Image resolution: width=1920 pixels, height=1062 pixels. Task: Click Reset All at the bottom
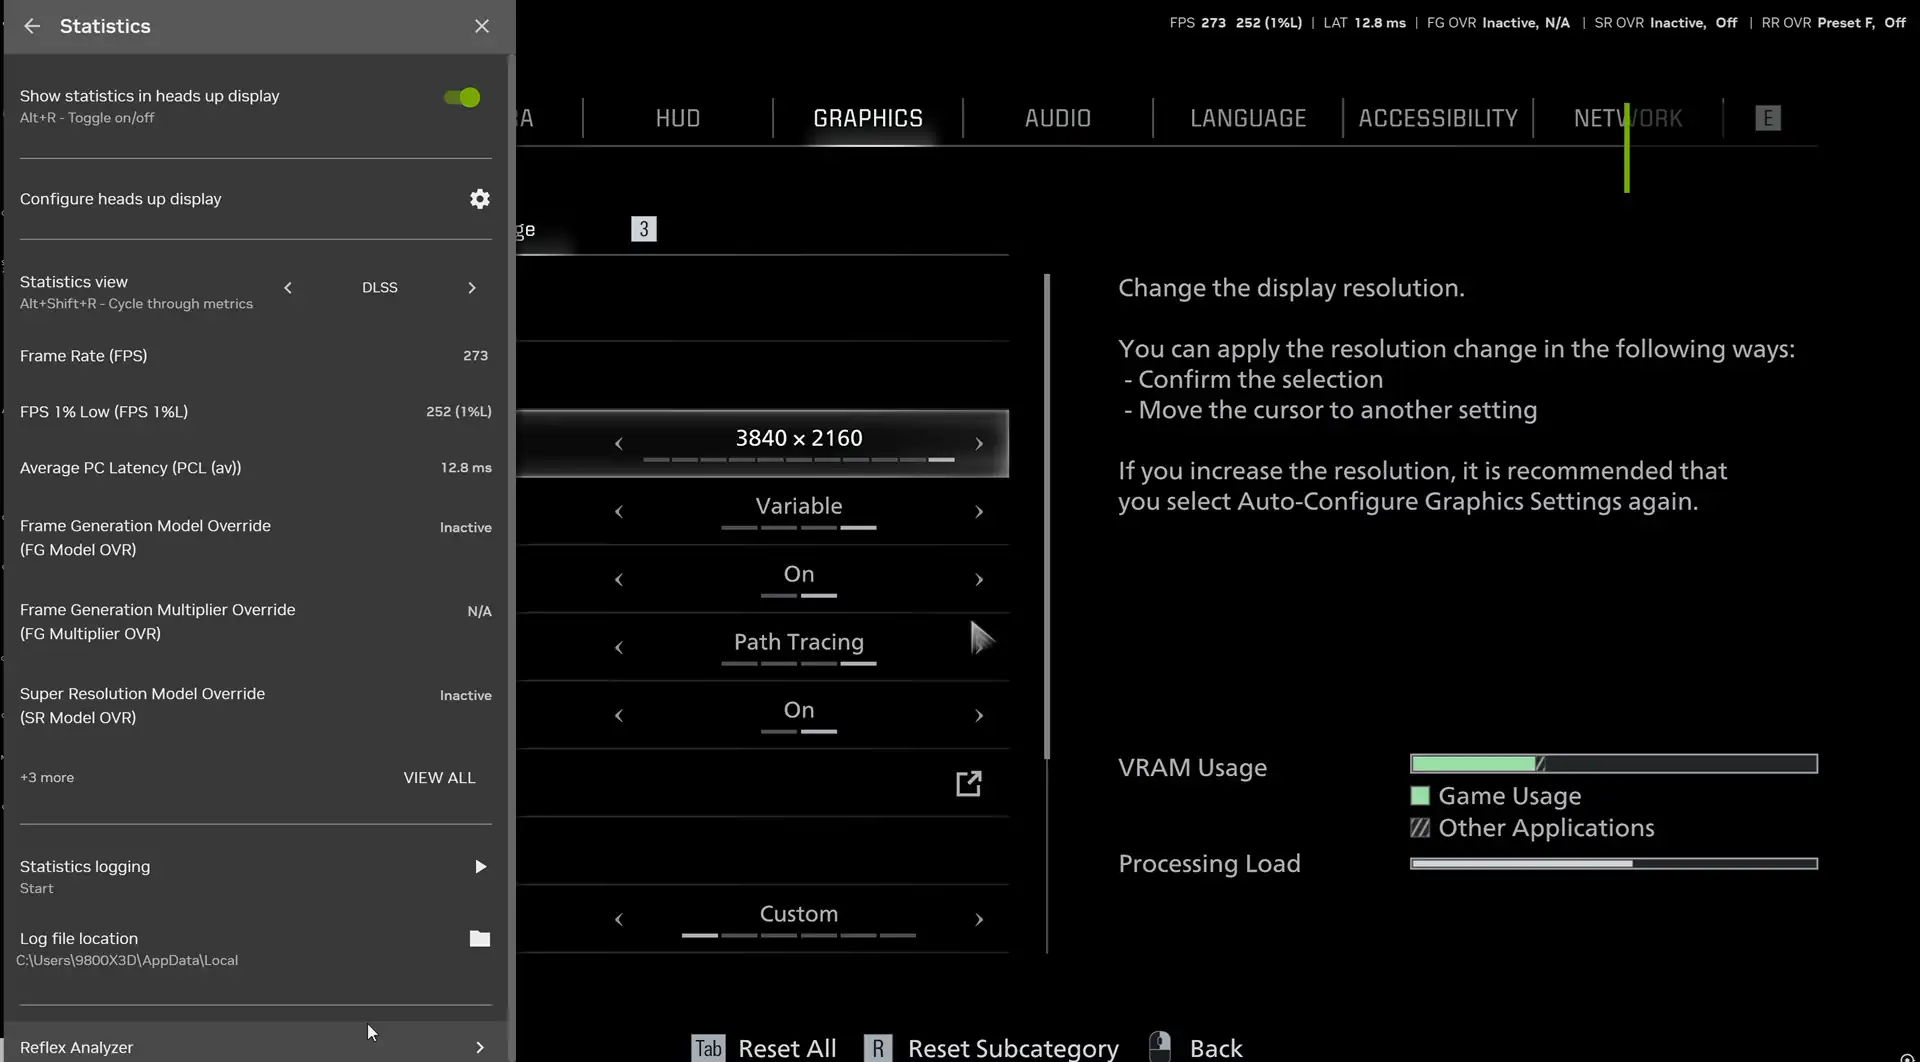pos(787,1048)
